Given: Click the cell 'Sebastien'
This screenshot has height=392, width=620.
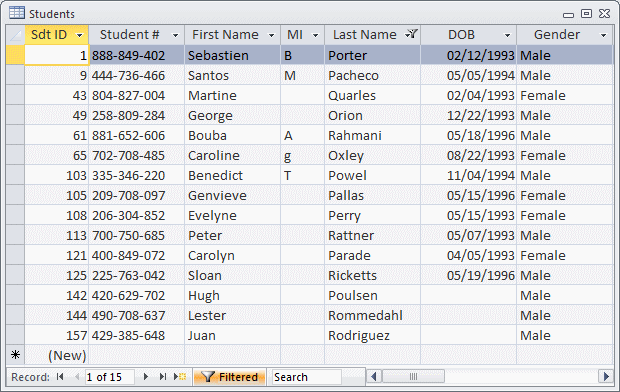Looking at the screenshot, I should [232, 55].
